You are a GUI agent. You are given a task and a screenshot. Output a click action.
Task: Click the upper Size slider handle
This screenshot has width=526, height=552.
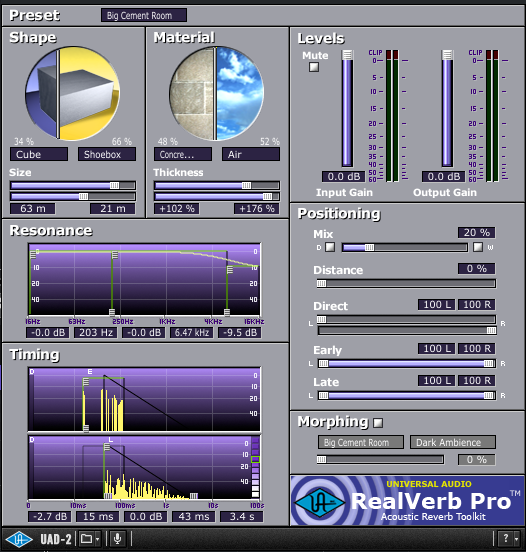[x=114, y=186]
